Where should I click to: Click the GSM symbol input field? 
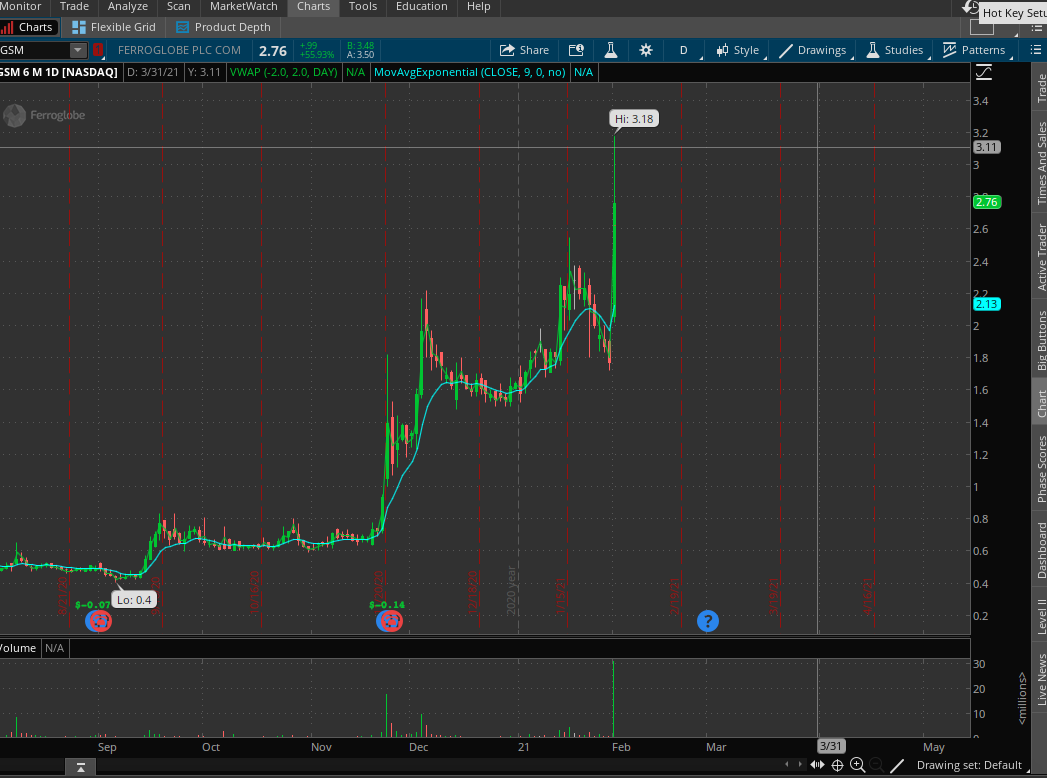click(x=35, y=50)
